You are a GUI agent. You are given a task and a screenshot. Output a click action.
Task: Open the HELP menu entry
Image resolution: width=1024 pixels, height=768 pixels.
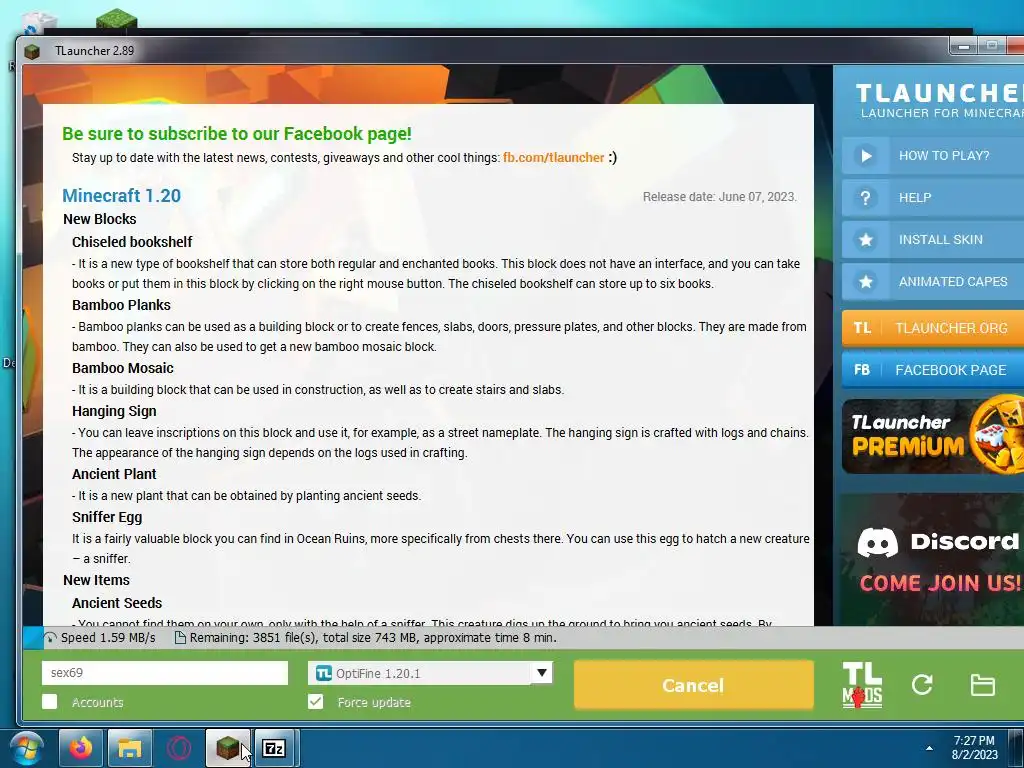(x=934, y=197)
